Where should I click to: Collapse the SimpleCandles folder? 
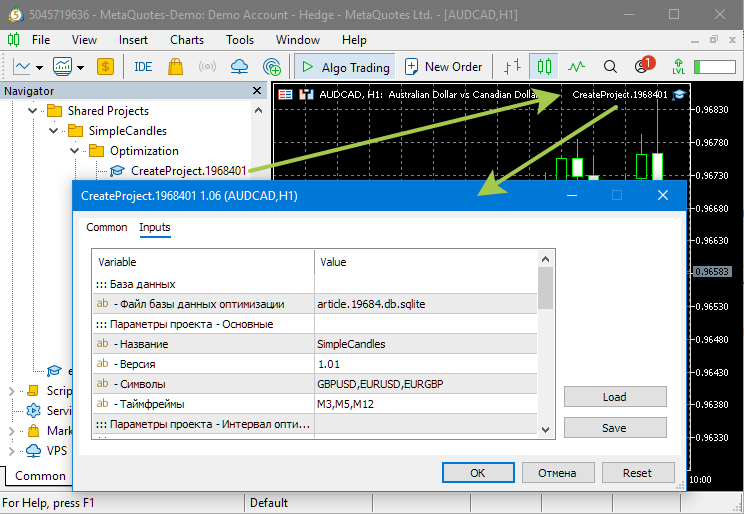(54, 131)
